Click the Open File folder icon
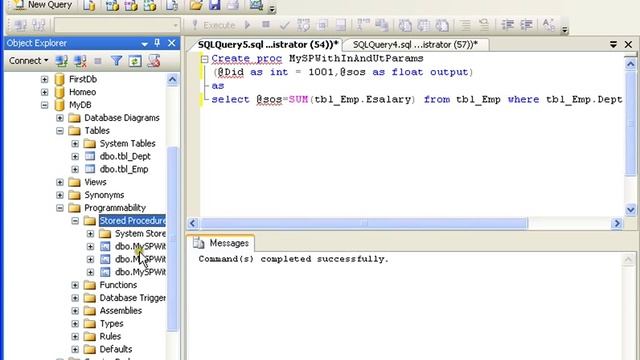Image resolution: width=640 pixels, height=360 pixels. pyautogui.click(x=196, y=5)
